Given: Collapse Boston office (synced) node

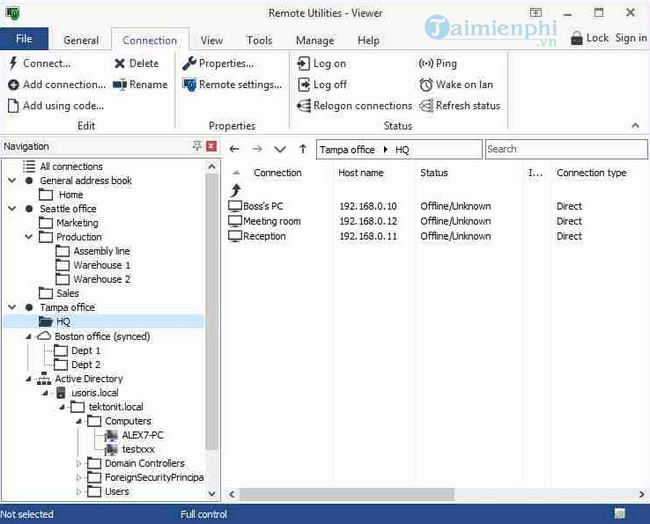Looking at the screenshot, I should [x=29, y=337].
